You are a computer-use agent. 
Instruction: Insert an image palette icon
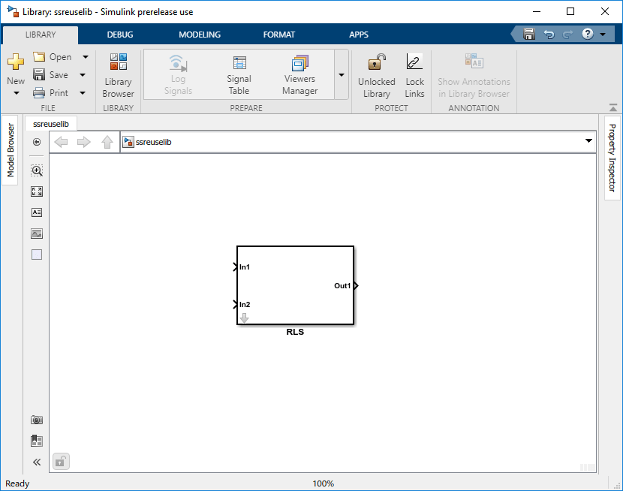point(37,234)
